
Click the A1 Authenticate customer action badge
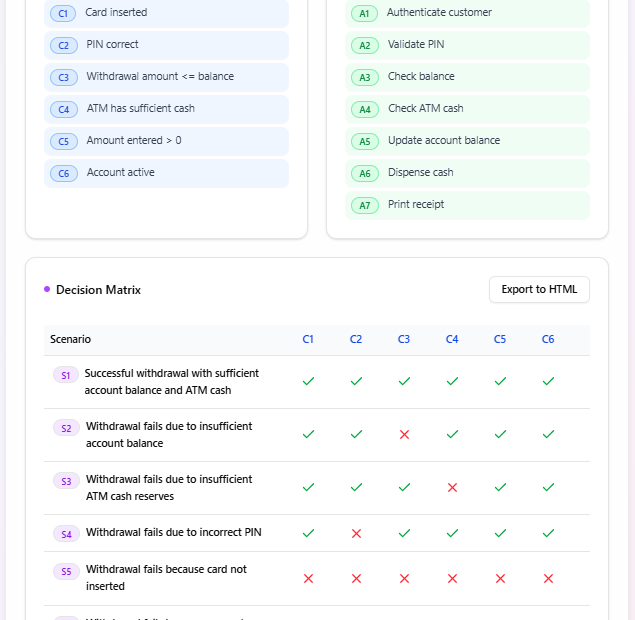[365, 13]
